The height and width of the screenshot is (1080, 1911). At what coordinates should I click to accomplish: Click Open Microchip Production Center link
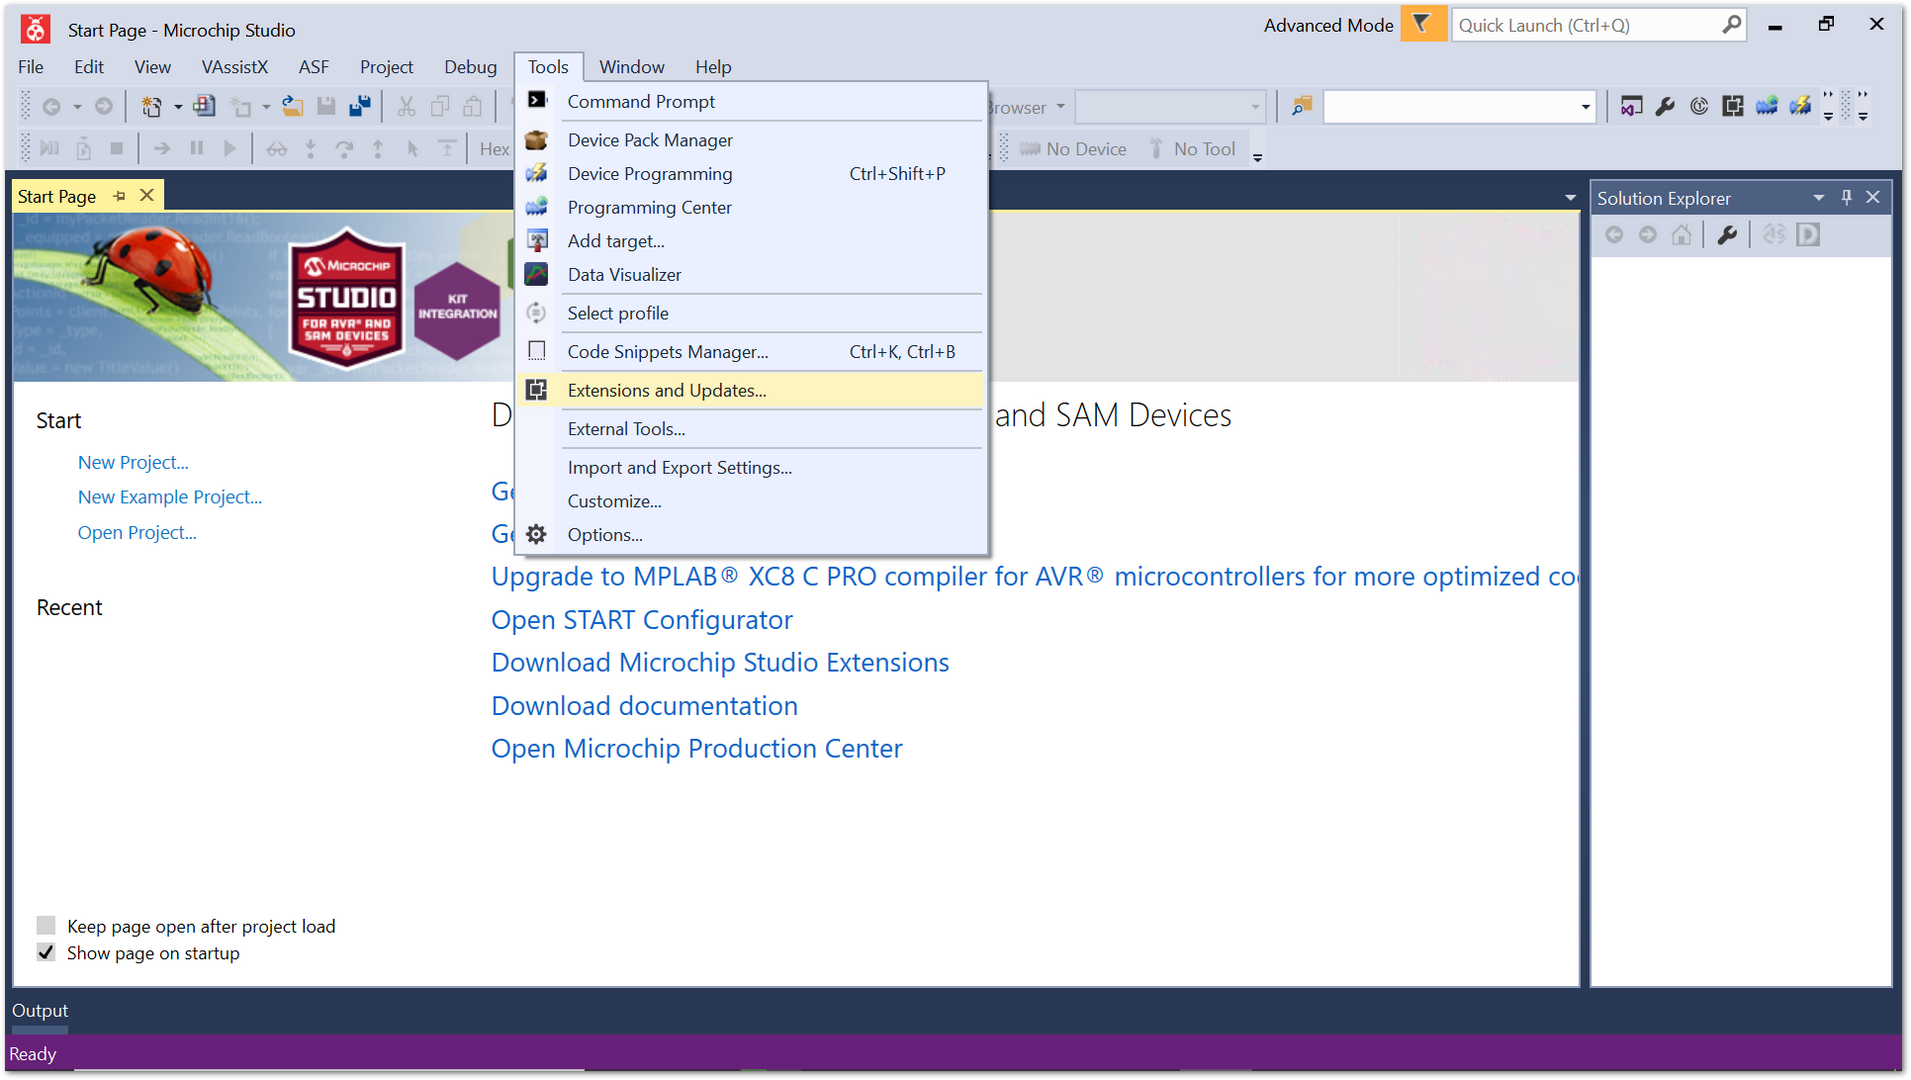tap(696, 749)
